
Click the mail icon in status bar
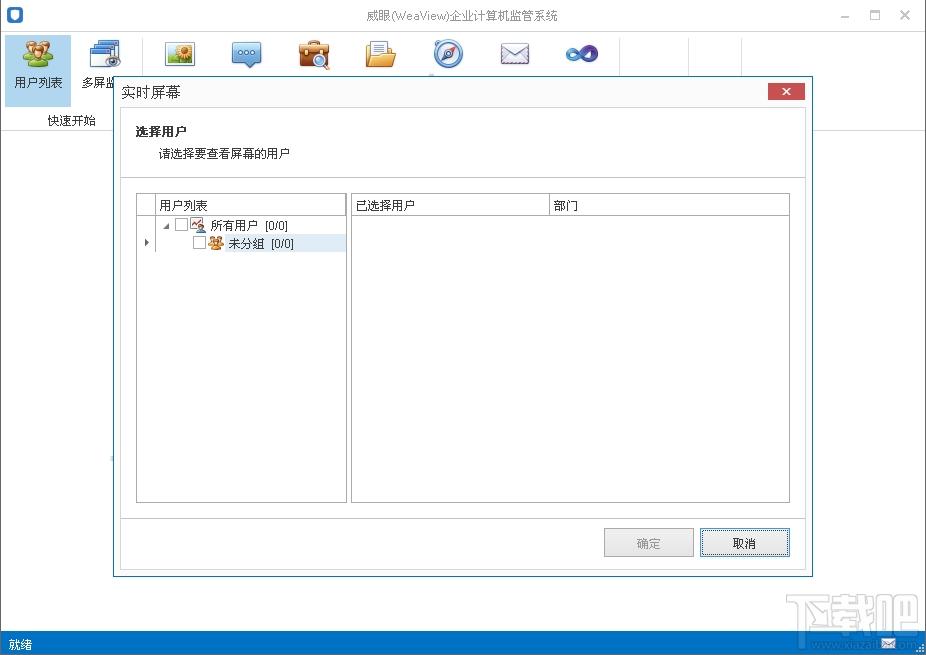tap(888, 643)
